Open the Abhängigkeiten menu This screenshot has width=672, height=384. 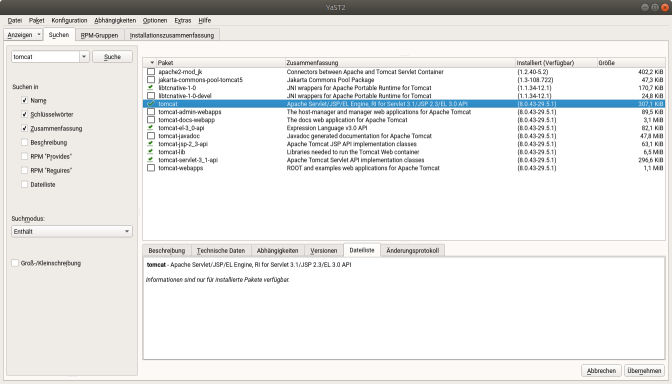(x=115, y=20)
